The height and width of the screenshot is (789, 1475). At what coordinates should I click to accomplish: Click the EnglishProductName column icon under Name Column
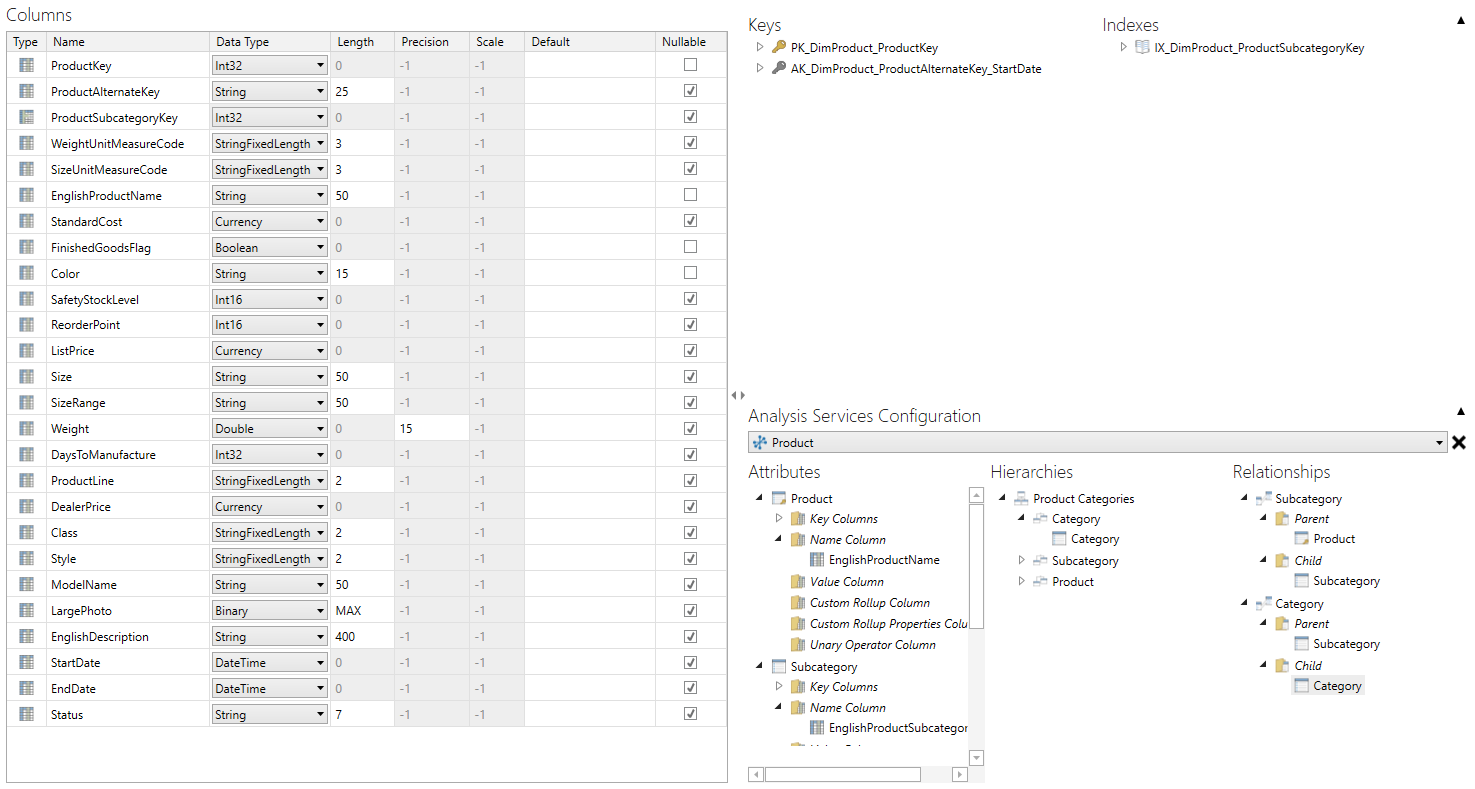(817, 560)
